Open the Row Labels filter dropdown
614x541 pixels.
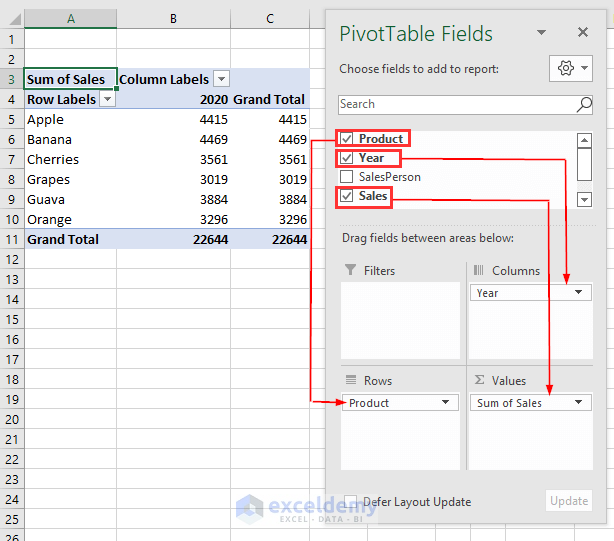pyautogui.click(x=107, y=99)
